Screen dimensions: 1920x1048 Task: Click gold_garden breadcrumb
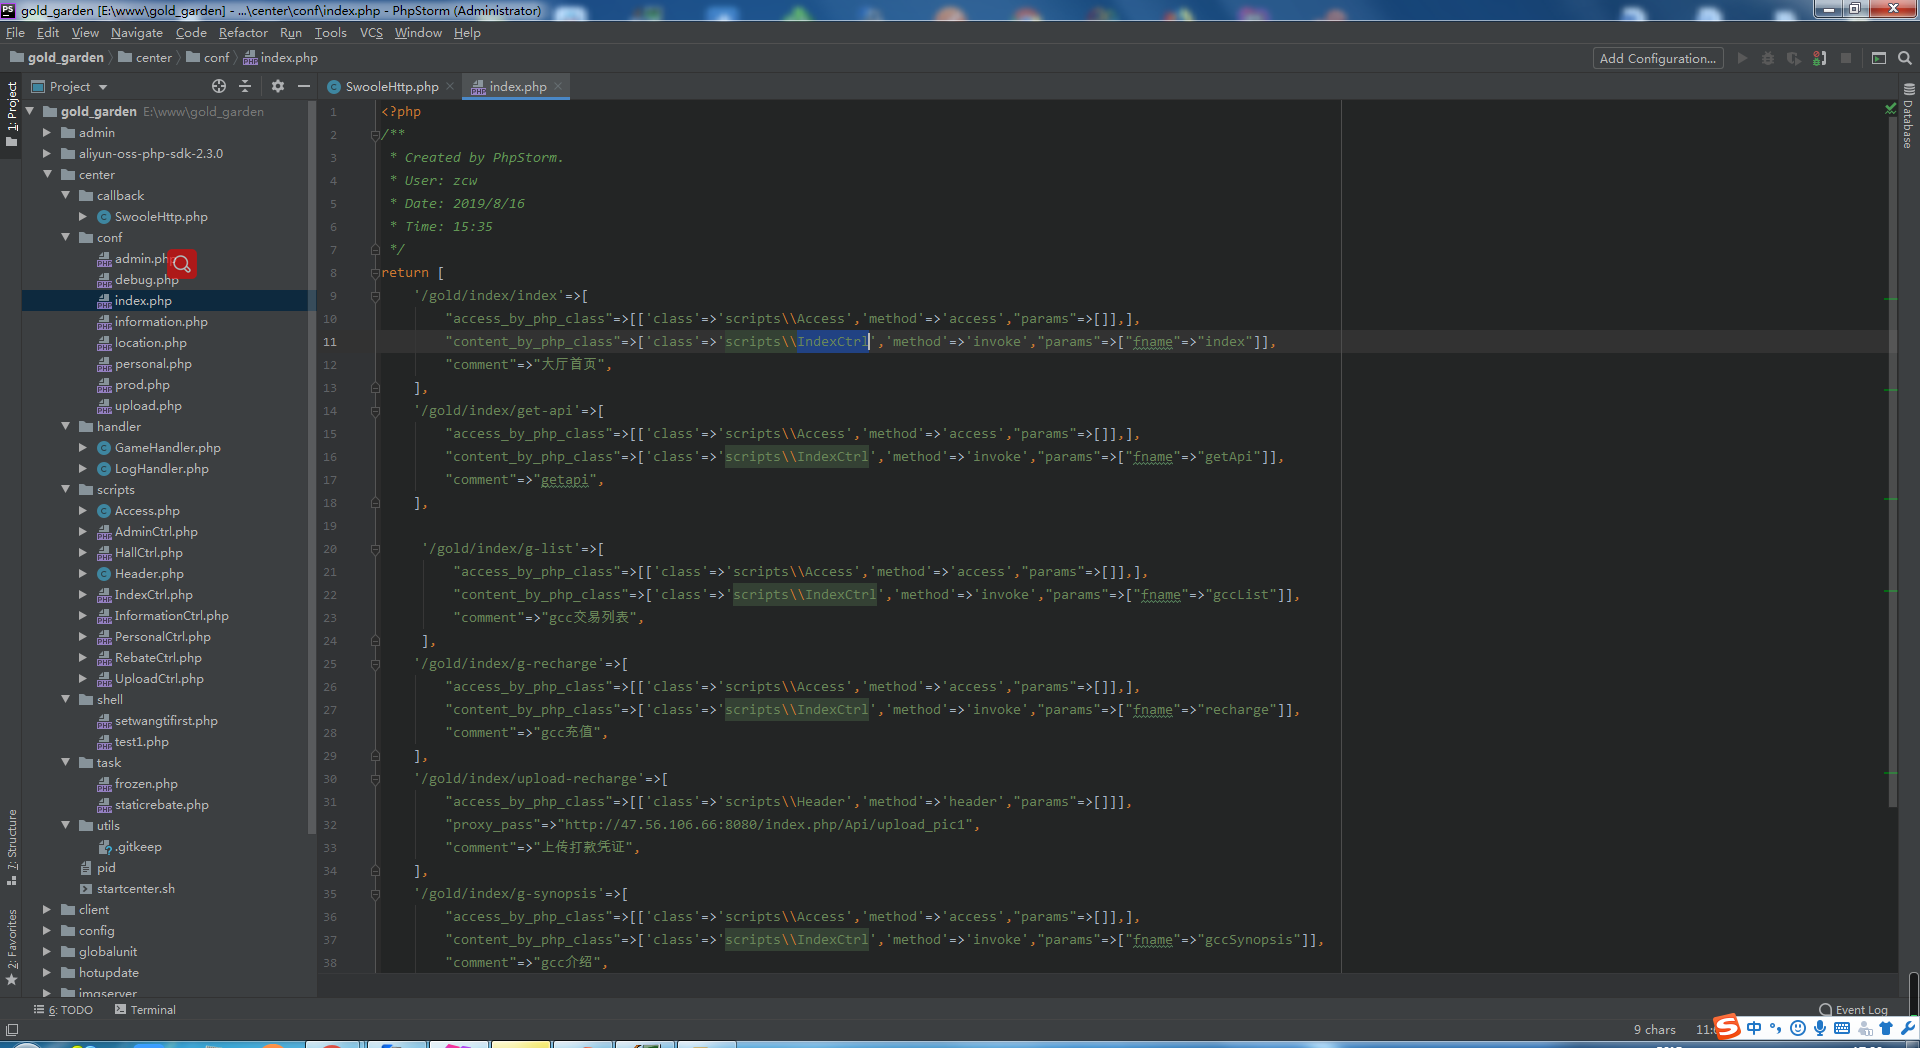point(57,58)
